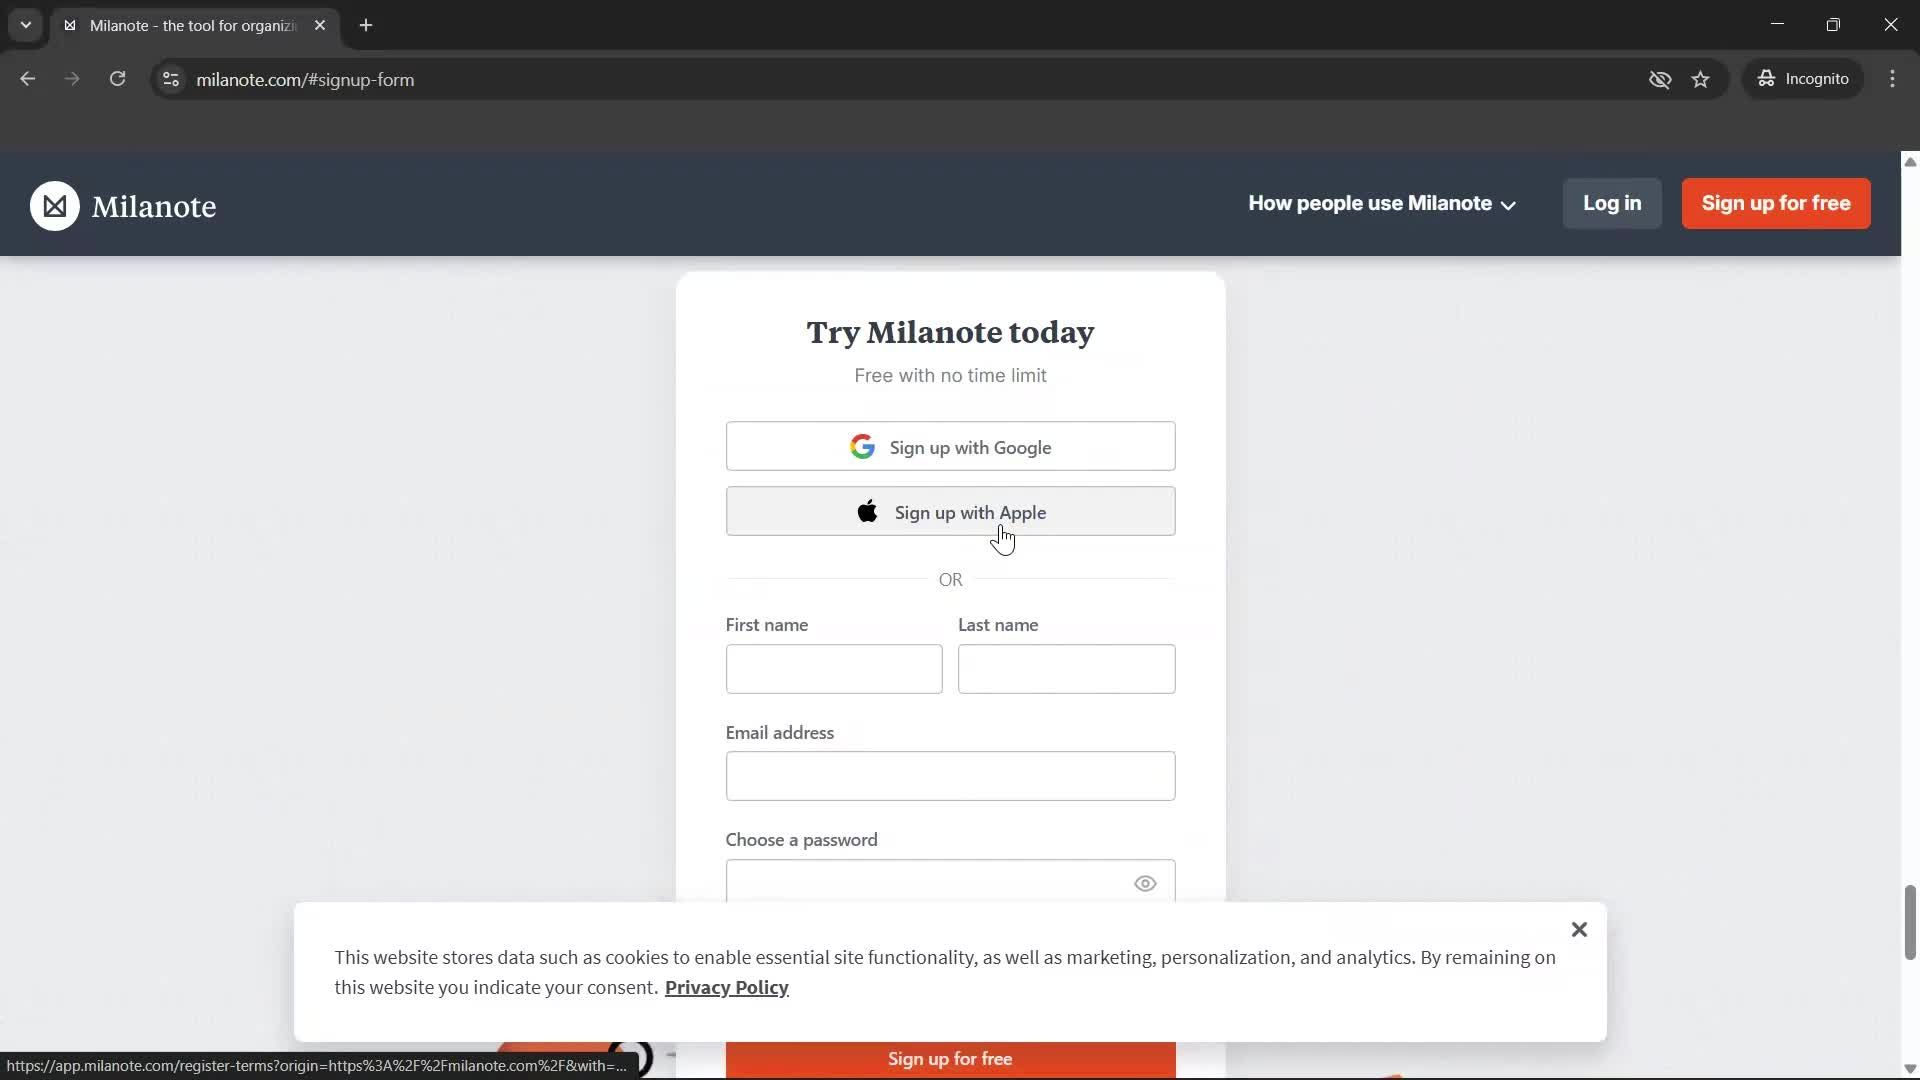Open the Privacy Policy link
This screenshot has width=1920, height=1080.
(726, 987)
